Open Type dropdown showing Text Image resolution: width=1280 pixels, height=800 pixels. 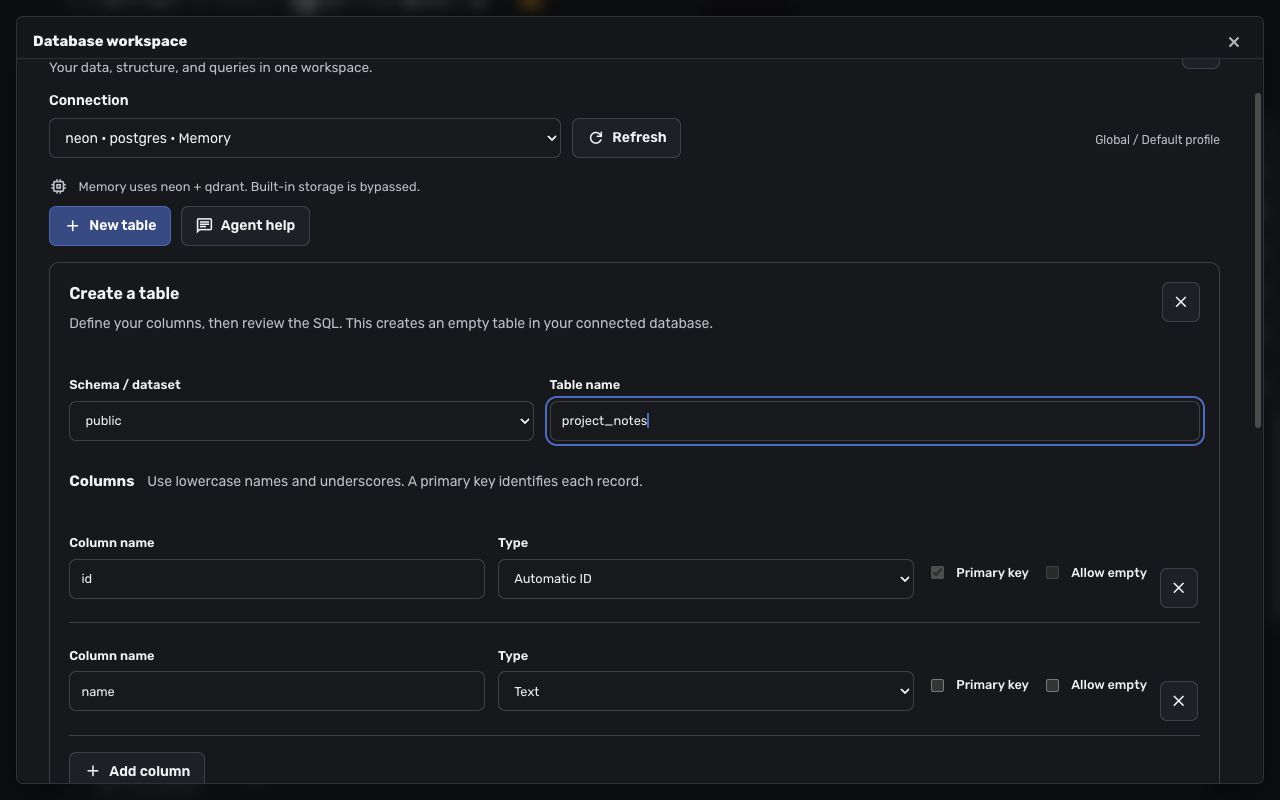click(706, 691)
